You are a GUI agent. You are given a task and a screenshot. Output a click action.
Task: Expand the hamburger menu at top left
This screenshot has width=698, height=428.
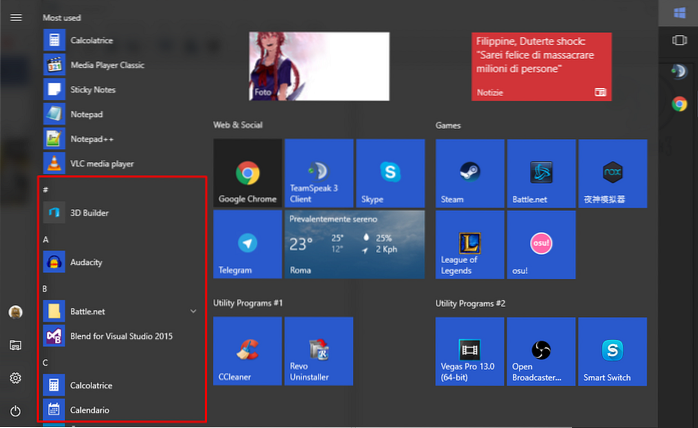15,18
